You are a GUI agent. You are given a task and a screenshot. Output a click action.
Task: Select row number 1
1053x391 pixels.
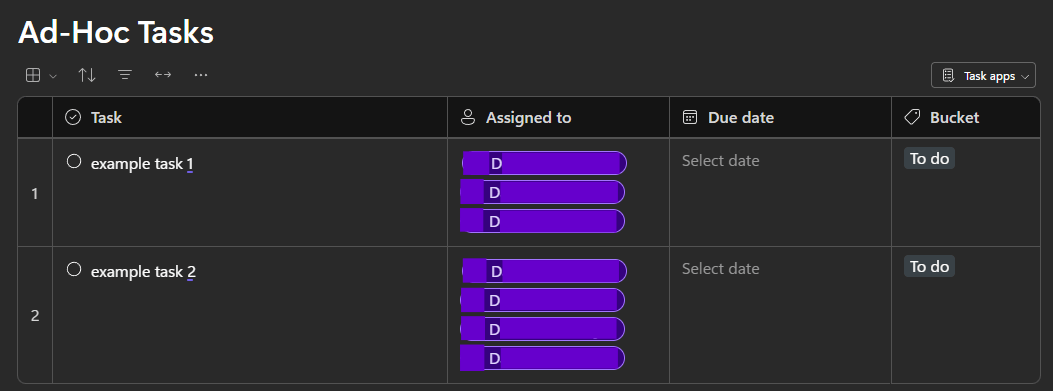(35, 194)
